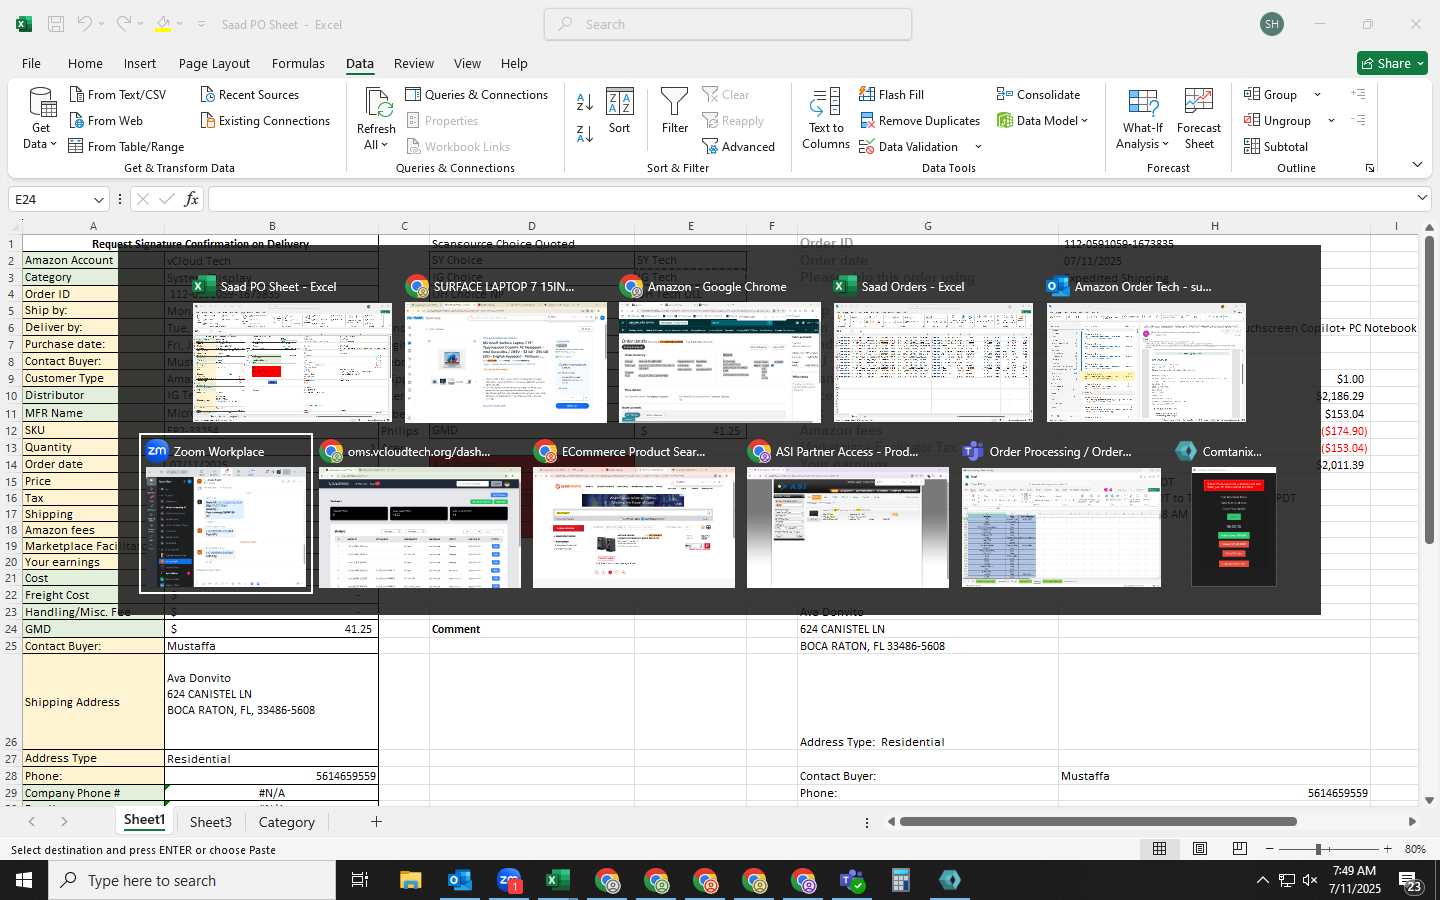Expand the formula bar
This screenshot has width=1440, height=900.
(1422, 198)
